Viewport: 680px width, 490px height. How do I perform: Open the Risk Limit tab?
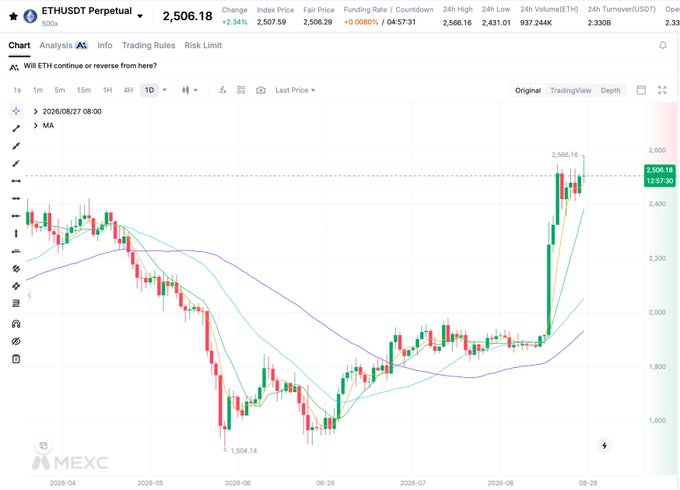pos(203,45)
